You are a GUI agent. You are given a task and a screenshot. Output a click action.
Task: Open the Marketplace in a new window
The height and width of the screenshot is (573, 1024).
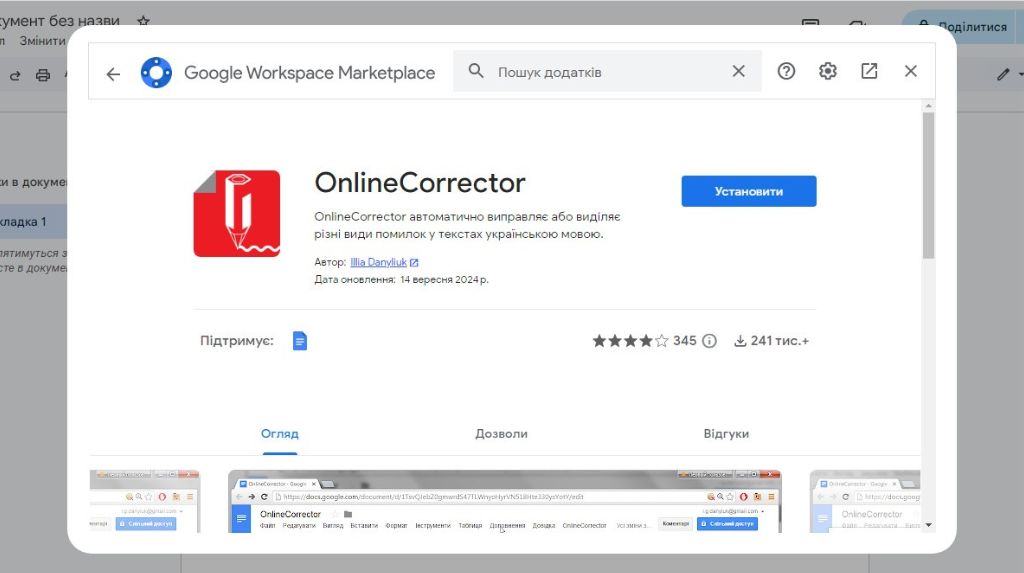[869, 71]
